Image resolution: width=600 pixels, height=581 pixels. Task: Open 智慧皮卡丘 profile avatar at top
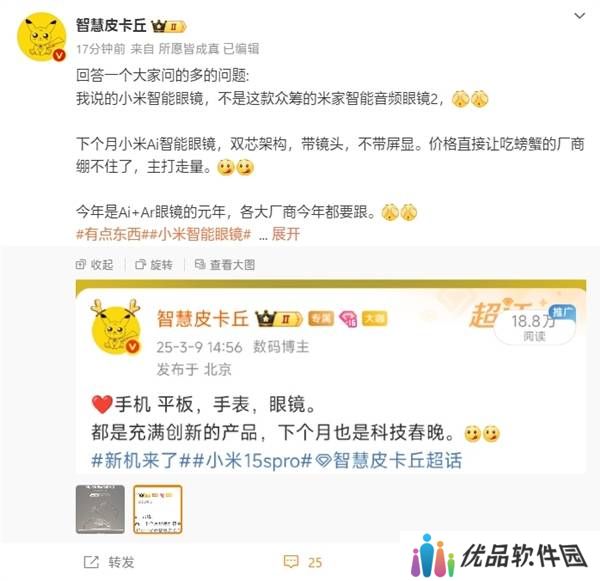point(41,37)
